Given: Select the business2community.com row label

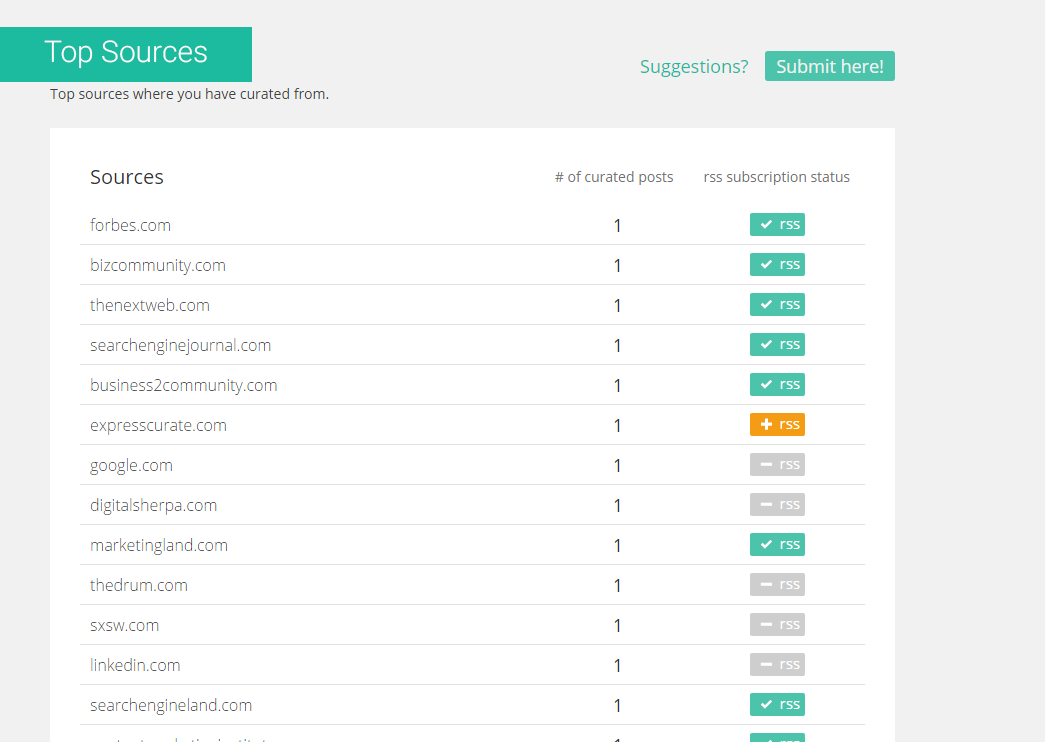Looking at the screenshot, I should 183,385.
